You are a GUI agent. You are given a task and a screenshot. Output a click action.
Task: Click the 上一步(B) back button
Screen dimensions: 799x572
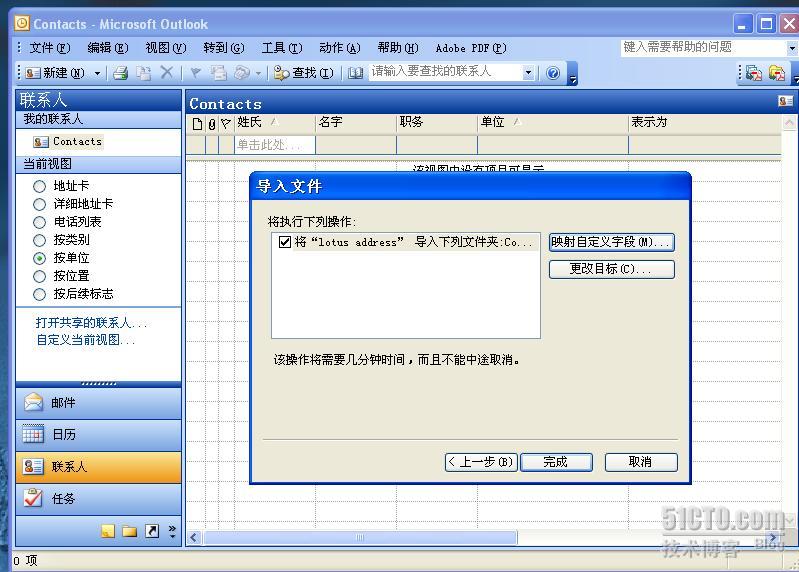click(x=481, y=462)
